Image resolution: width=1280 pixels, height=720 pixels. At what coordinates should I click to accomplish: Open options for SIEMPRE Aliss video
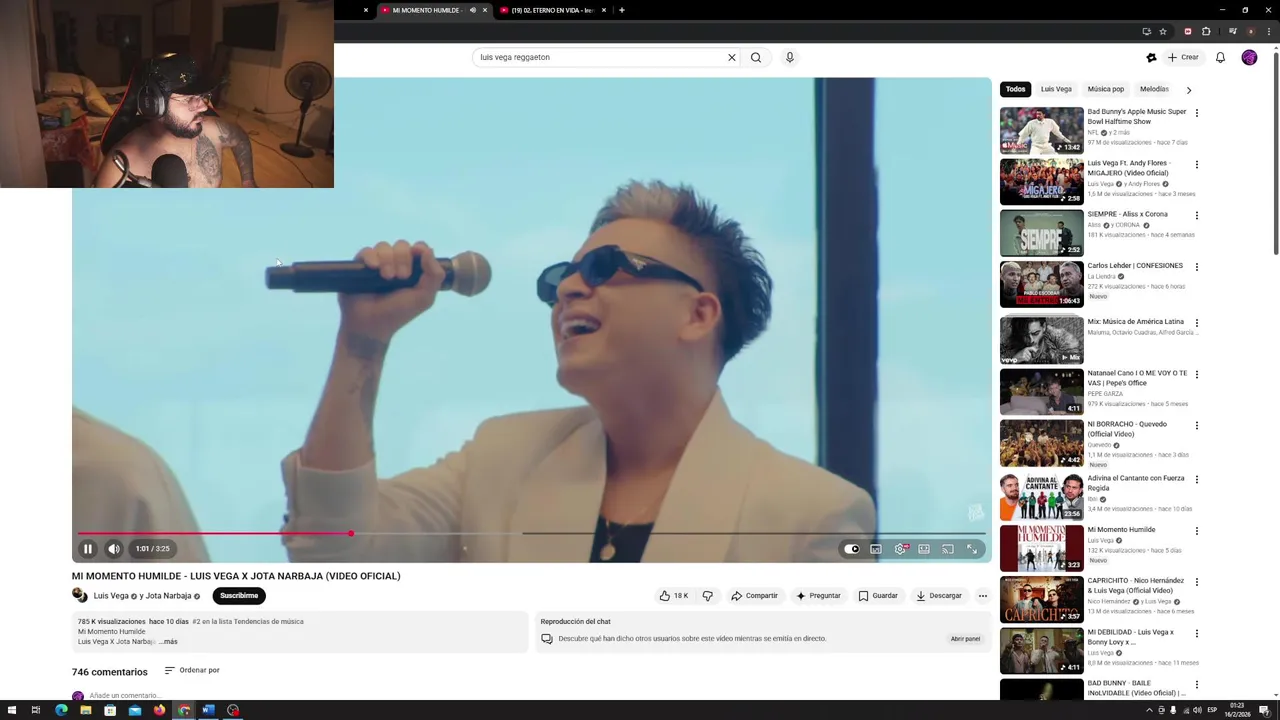tap(1197, 216)
